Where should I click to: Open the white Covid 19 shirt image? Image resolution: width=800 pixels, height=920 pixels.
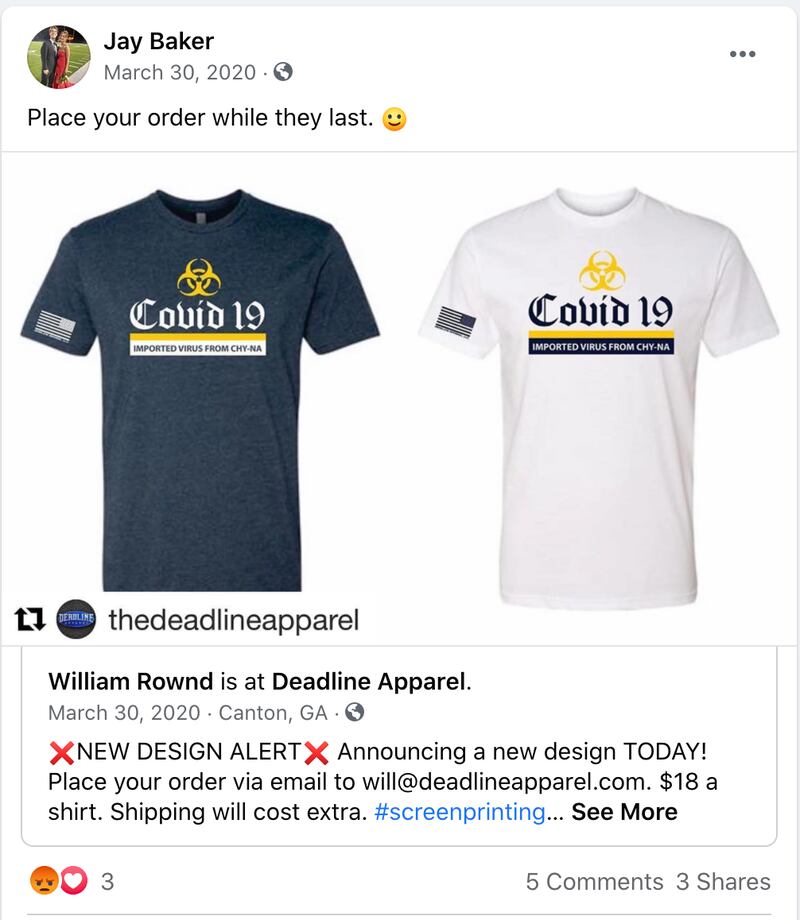tap(599, 397)
